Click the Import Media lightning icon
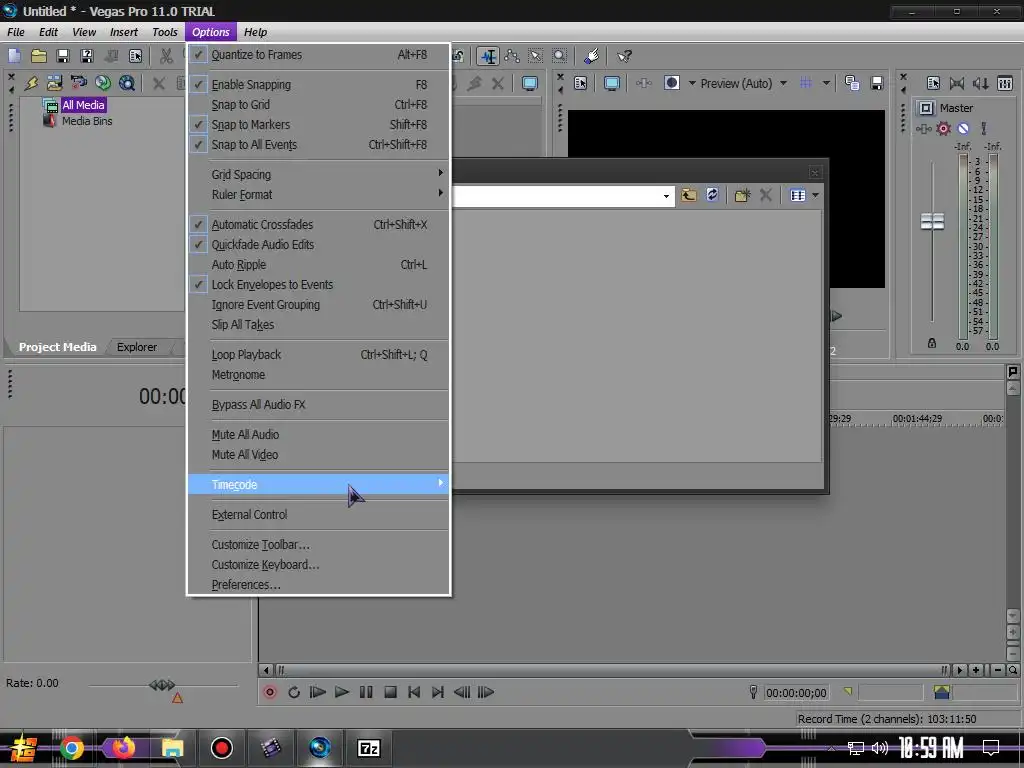 click(31, 83)
